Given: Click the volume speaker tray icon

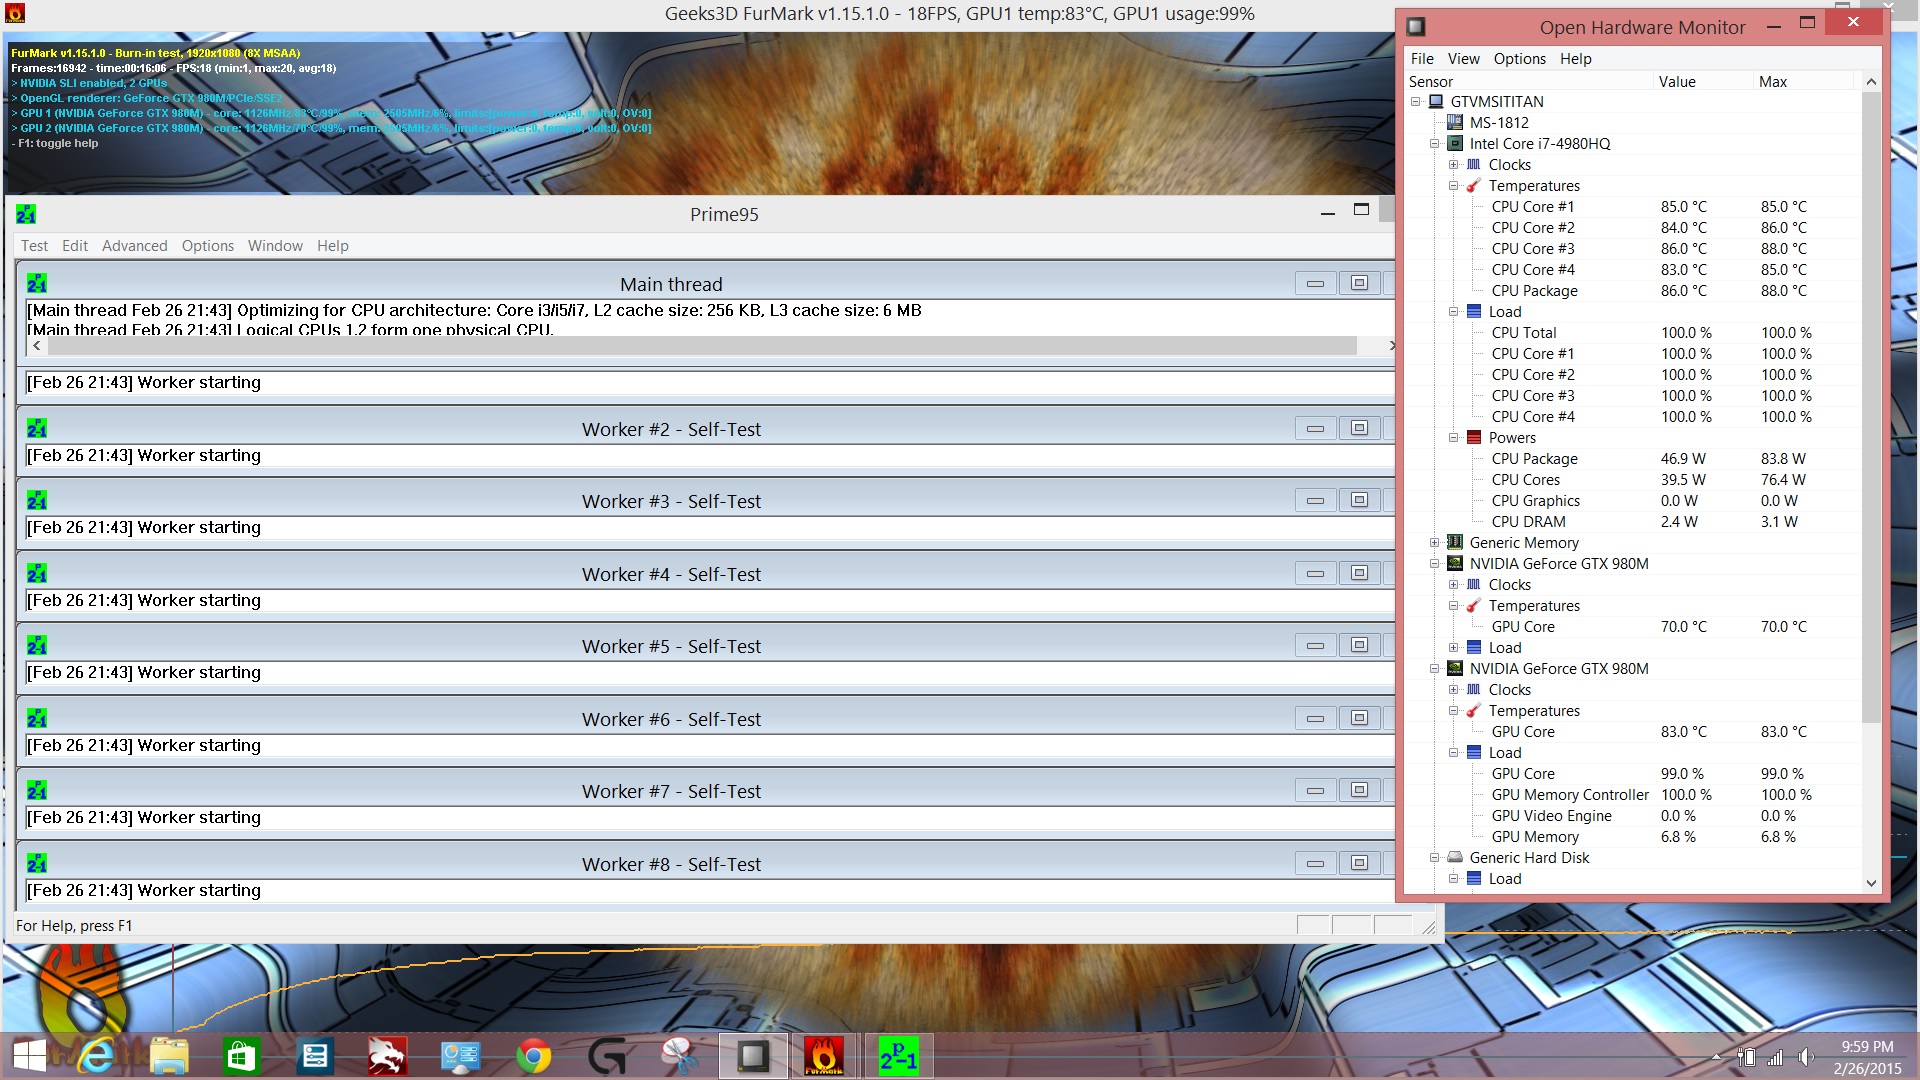Looking at the screenshot, I should pyautogui.click(x=1805, y=1057).
